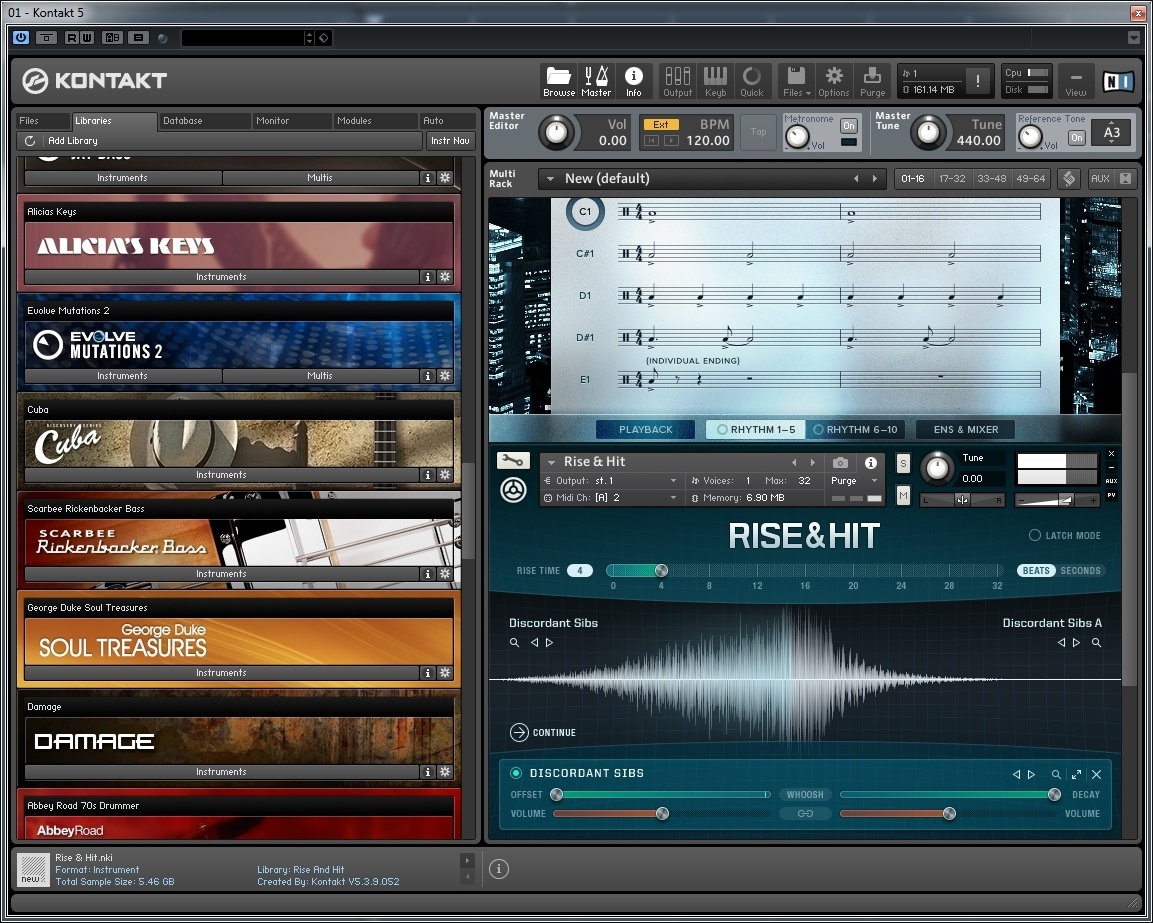Image resolution: width=1153 pixels, height=923 pixels.
Task: Click the bottom info bar icon
Action: [499, 869]
